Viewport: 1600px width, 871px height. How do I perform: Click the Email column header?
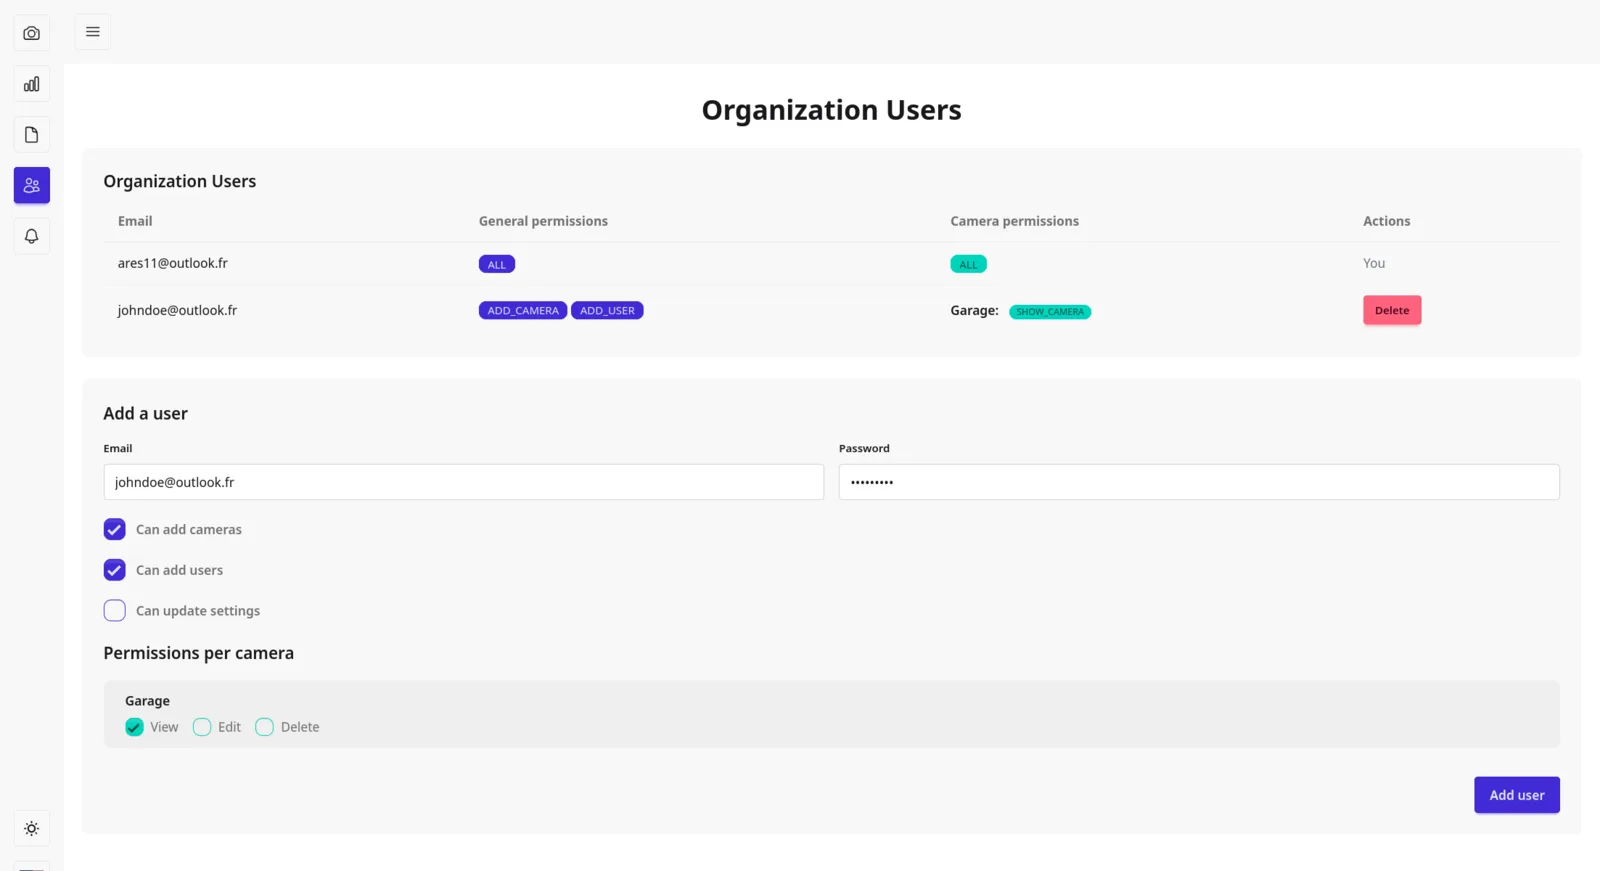pos(135,221)
